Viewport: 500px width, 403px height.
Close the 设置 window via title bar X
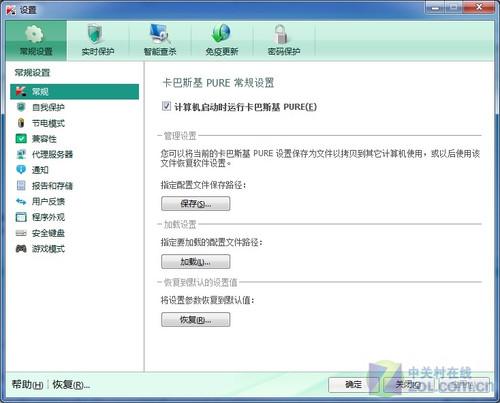479,7
